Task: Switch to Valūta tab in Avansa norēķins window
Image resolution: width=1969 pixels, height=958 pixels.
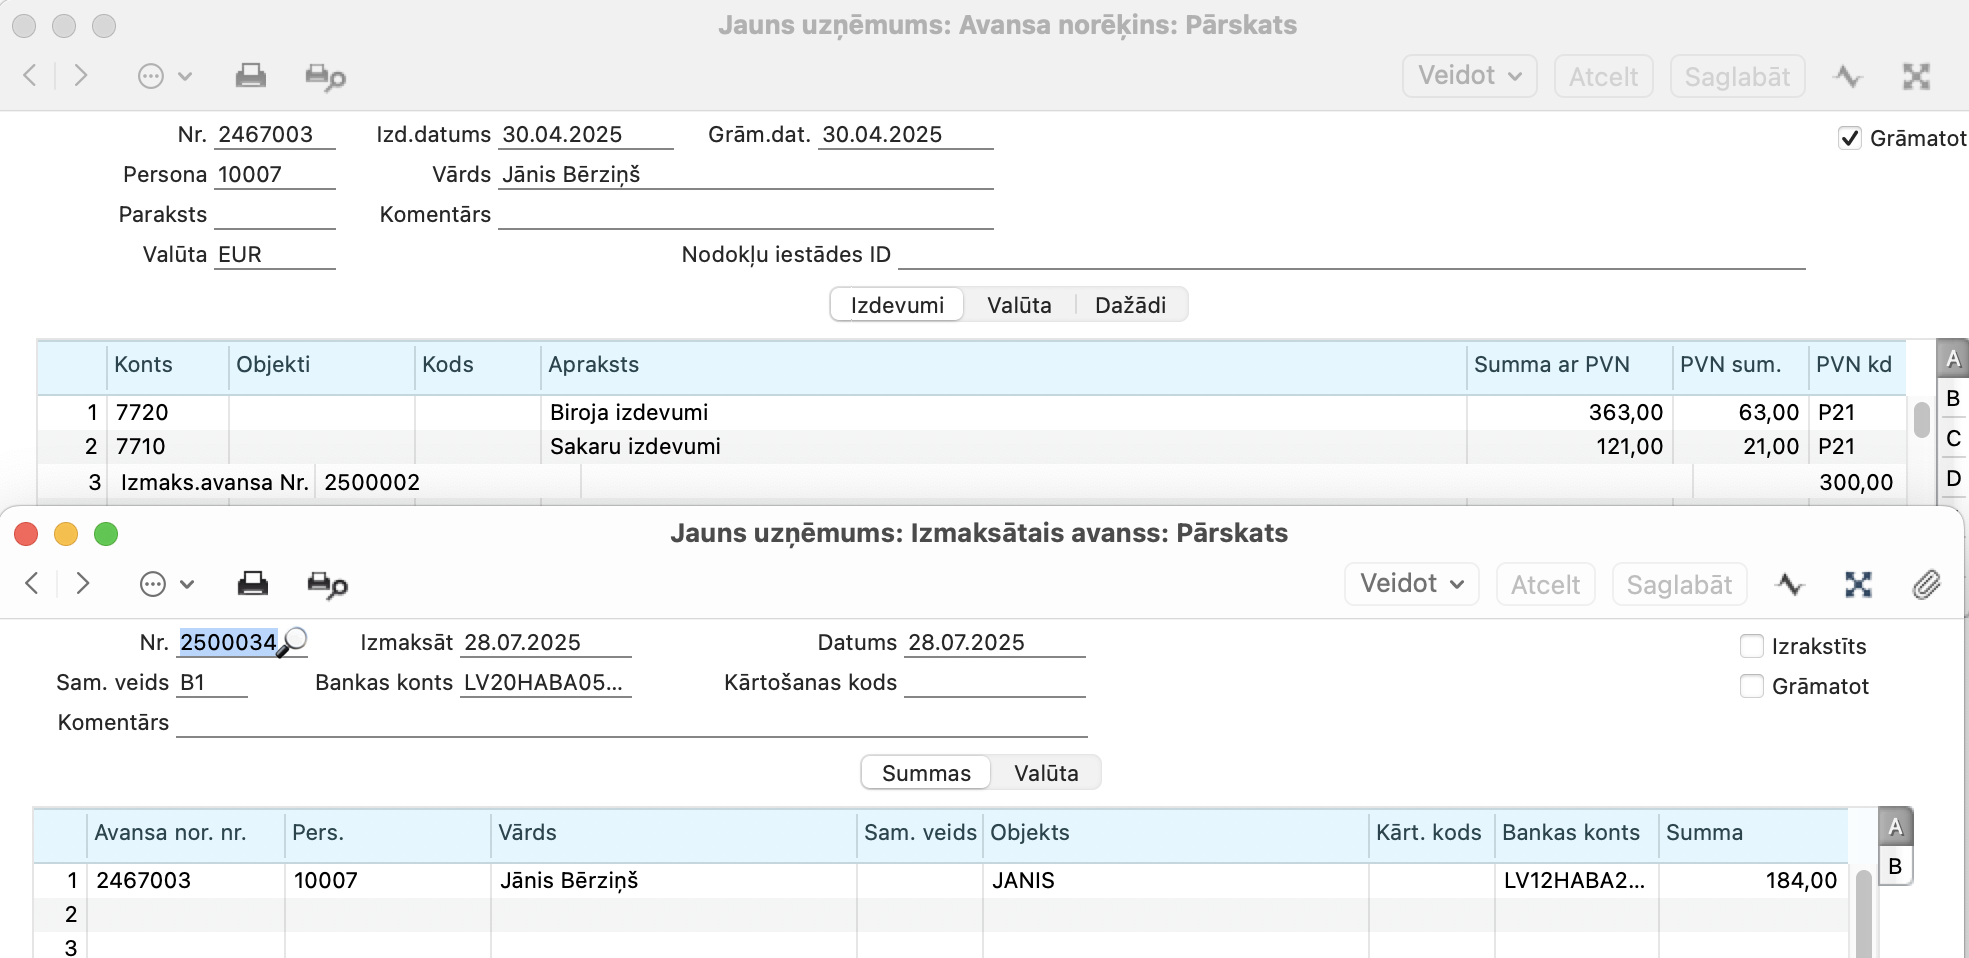Action: tap(1019, 305)
